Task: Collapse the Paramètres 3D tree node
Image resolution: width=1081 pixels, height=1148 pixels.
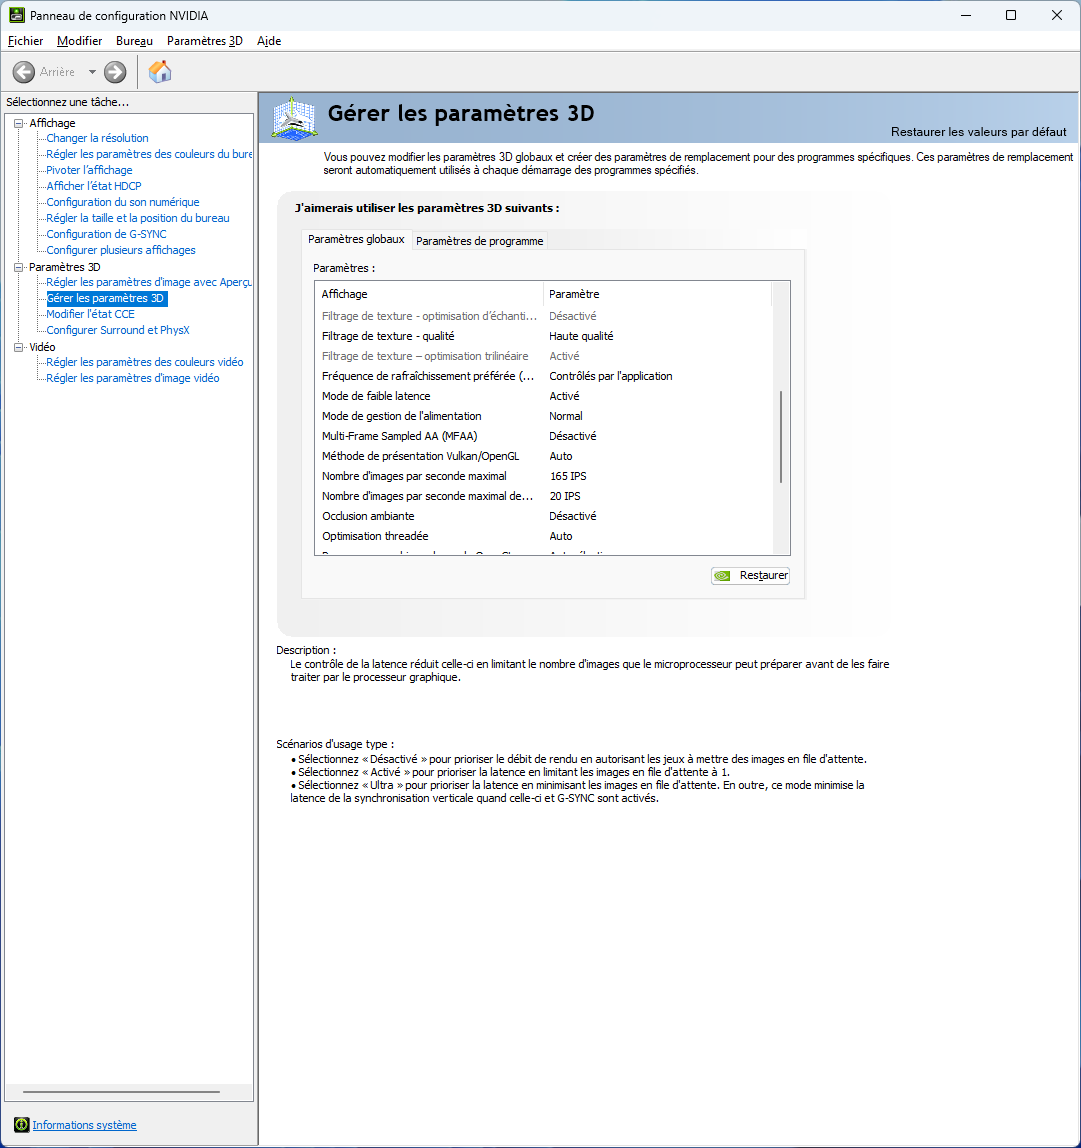Action: 18,267
